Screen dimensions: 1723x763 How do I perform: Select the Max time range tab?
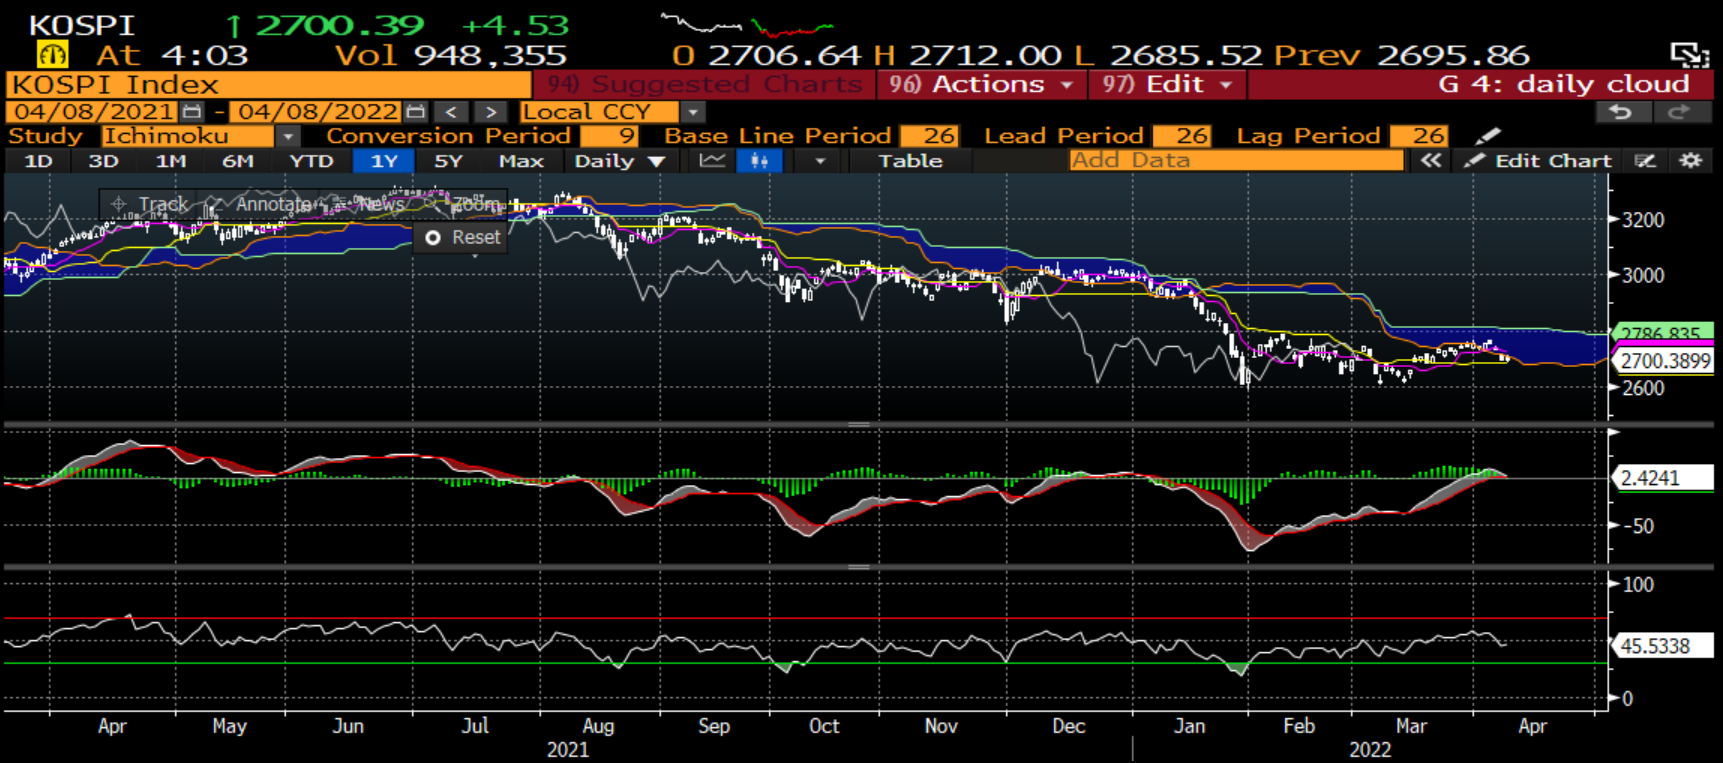521,161
